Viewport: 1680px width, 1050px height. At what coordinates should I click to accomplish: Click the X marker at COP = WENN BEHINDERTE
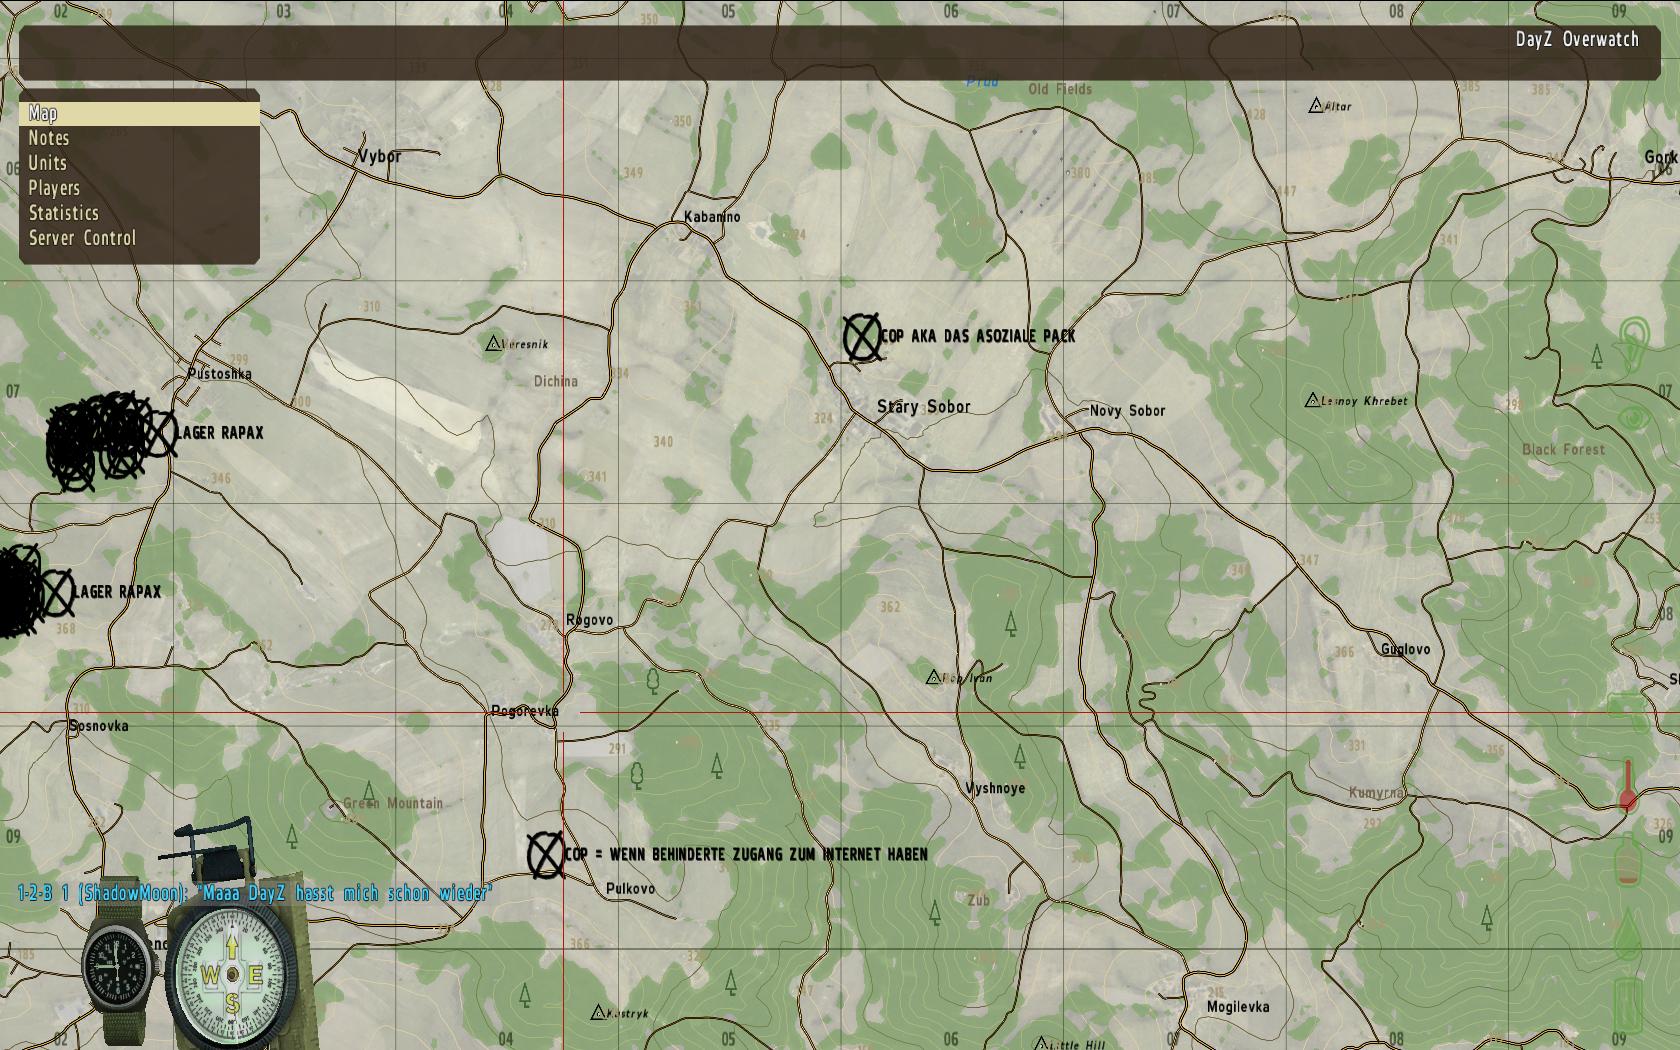(x=545, y=855)
